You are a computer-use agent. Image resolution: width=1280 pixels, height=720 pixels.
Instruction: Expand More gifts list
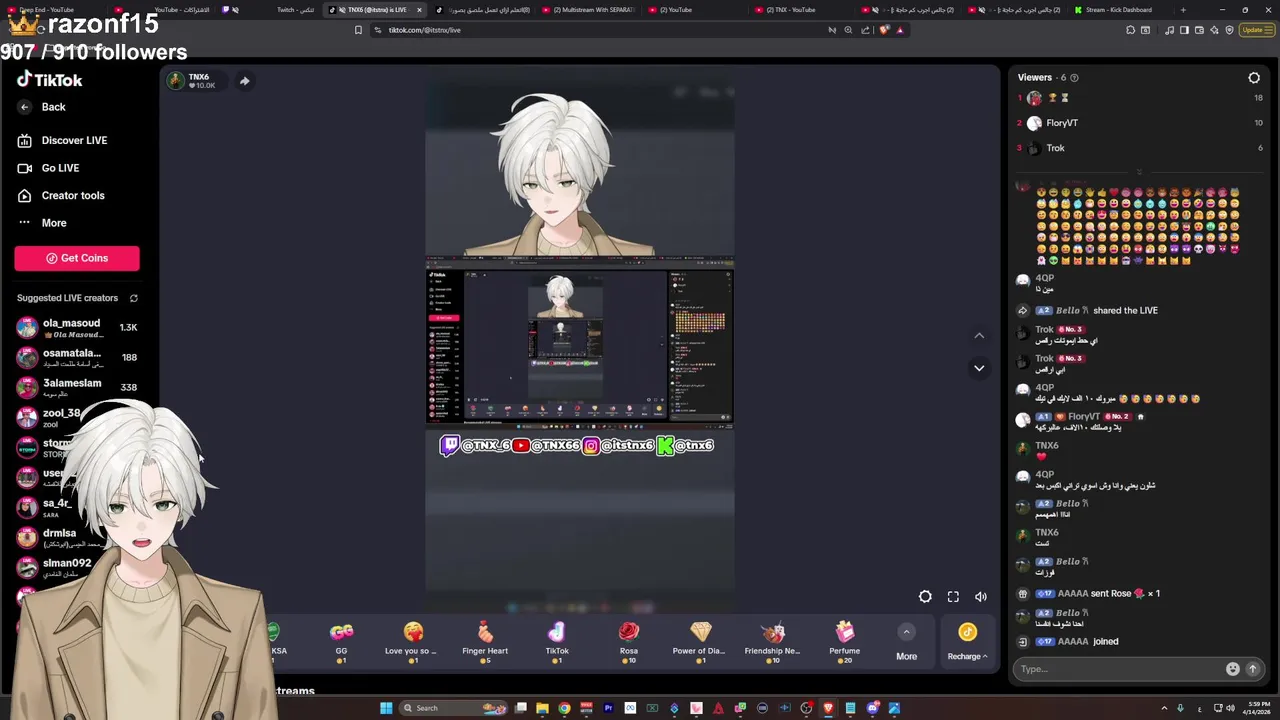click(906, 643)
